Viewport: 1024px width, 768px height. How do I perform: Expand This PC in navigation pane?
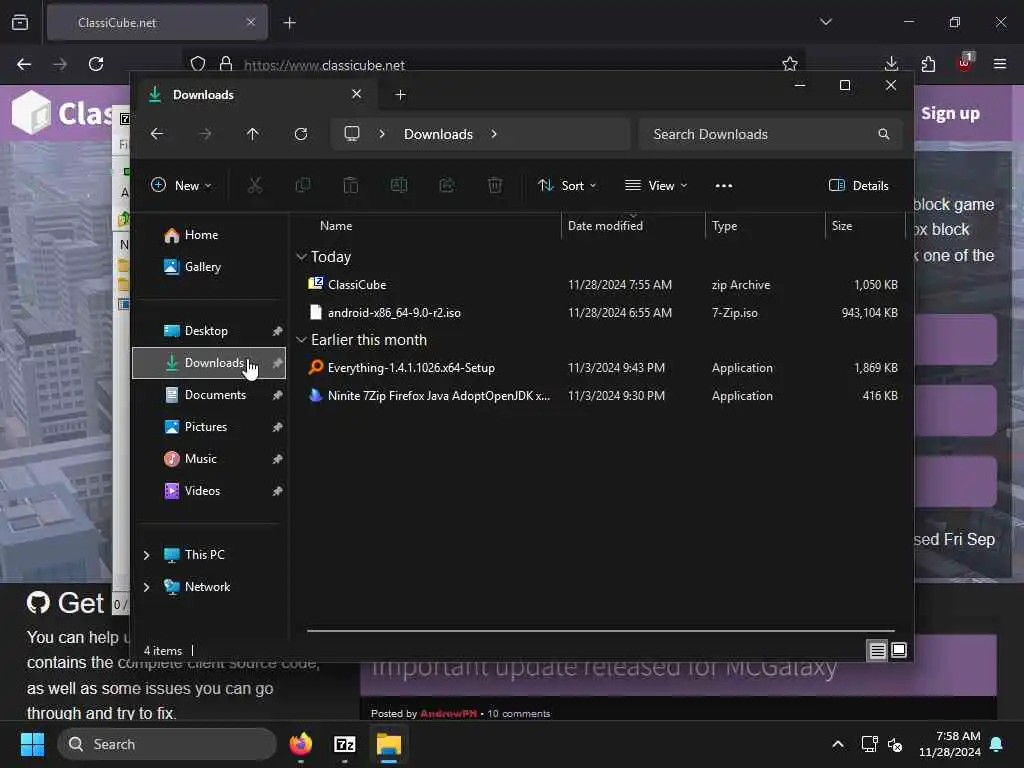click(x=146, y=555)
